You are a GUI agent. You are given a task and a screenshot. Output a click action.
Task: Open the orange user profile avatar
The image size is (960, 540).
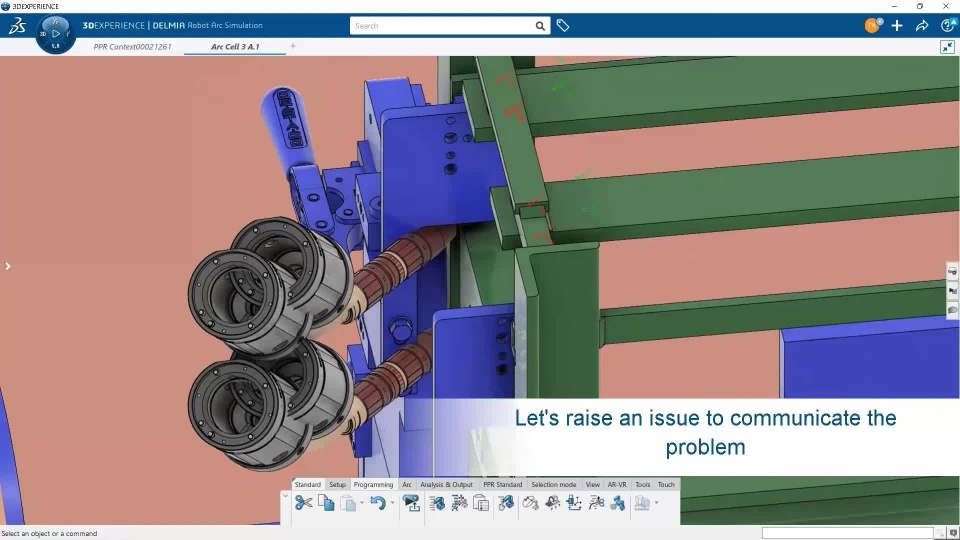coord(873,25)
